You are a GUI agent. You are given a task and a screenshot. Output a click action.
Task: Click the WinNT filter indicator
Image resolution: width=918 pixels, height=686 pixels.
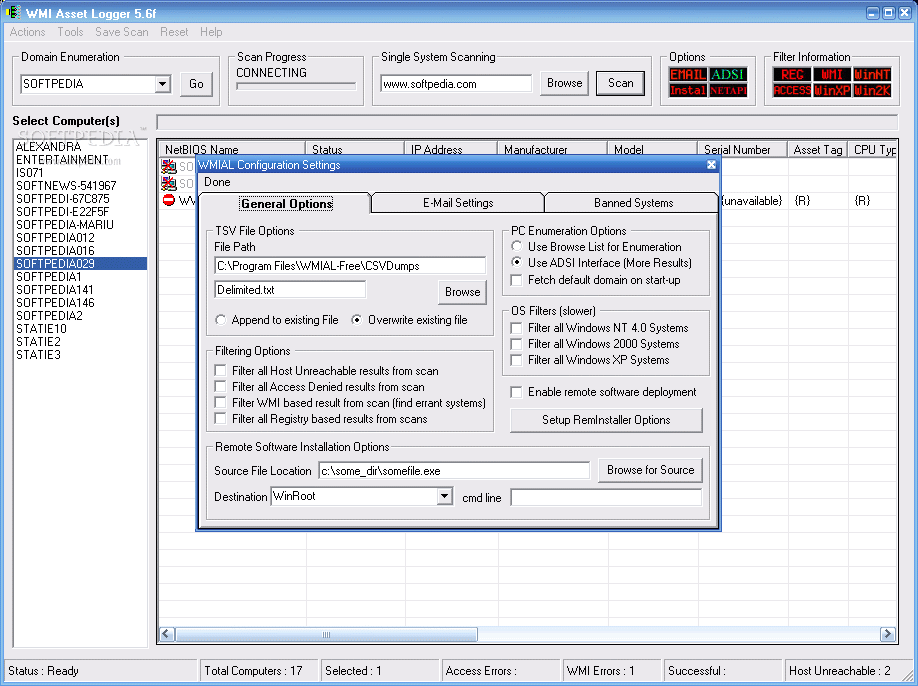[x=872, y=74]
